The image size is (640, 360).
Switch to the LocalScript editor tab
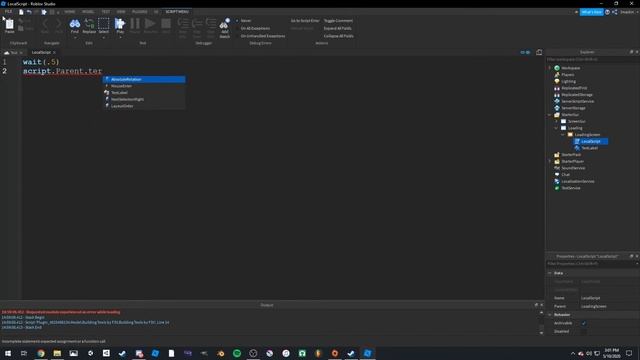click(41, 53)
